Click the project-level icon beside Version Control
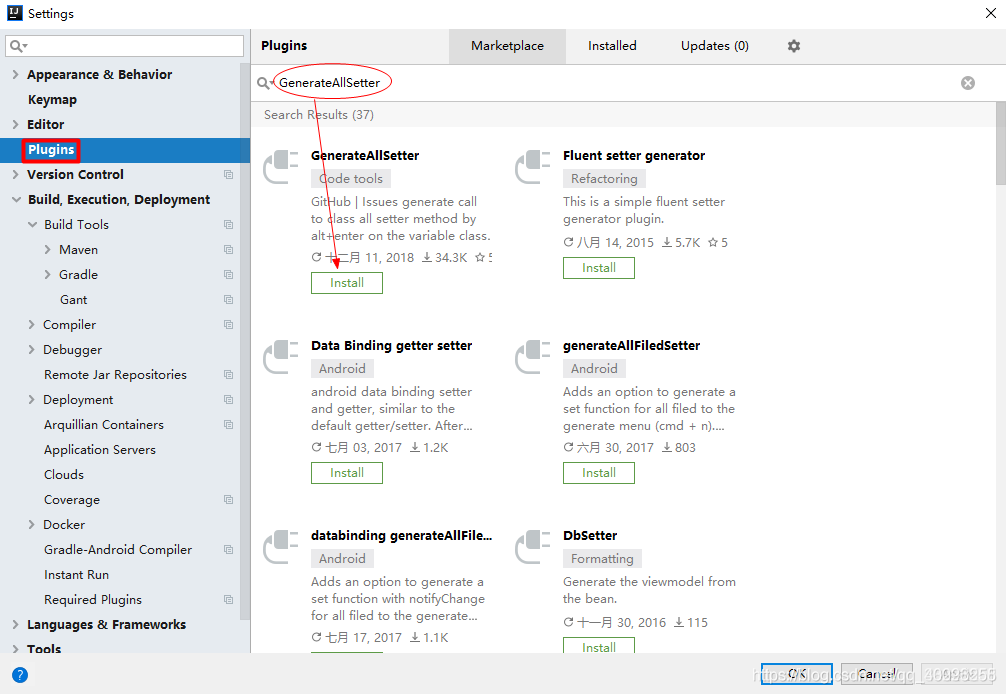1006x694 pixels. [x=228, y=174]
